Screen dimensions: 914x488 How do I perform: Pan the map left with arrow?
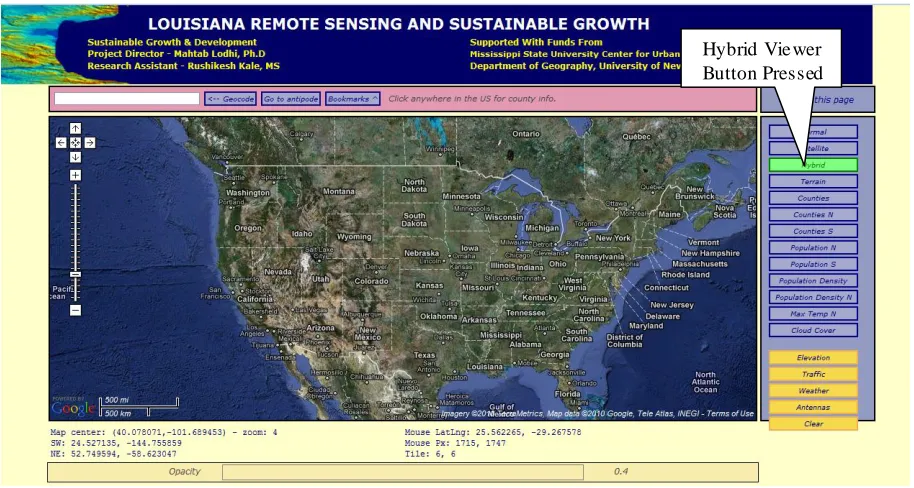(61, 143)
